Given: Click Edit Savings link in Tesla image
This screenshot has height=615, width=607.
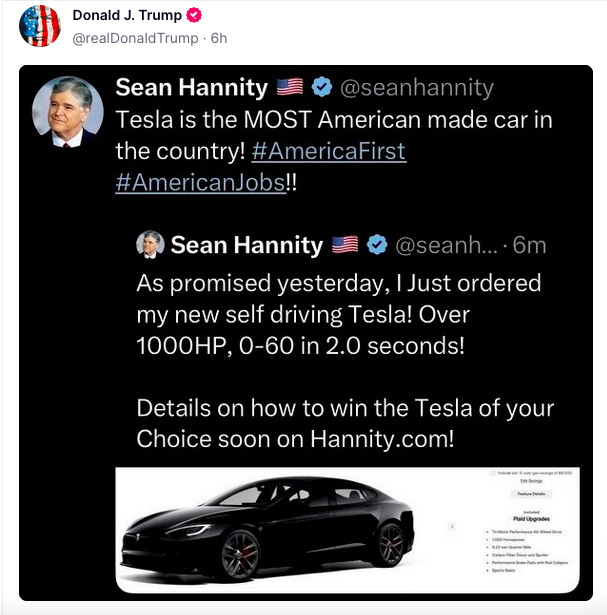Looking at the screenshot, I should (531, 480).
